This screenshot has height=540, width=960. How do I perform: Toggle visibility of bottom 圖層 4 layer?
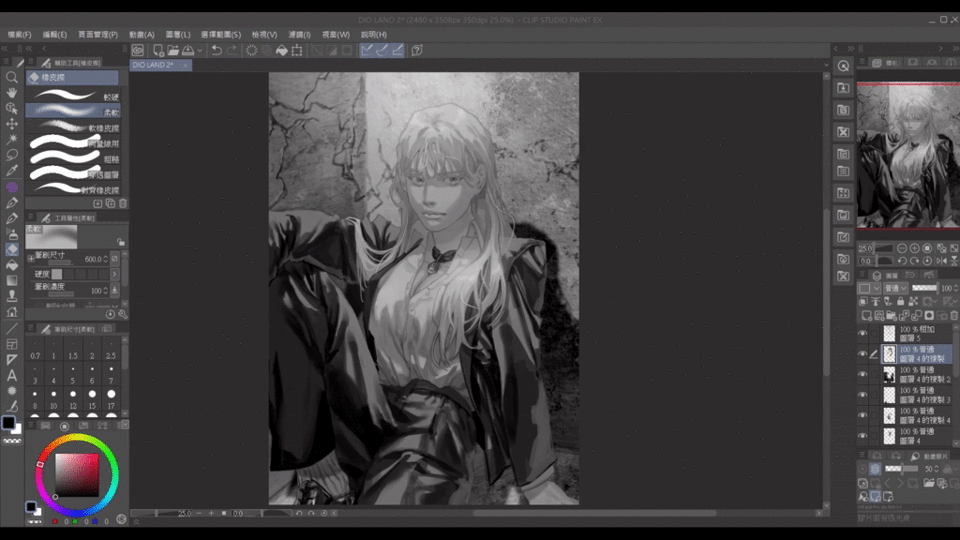(863, 436)
